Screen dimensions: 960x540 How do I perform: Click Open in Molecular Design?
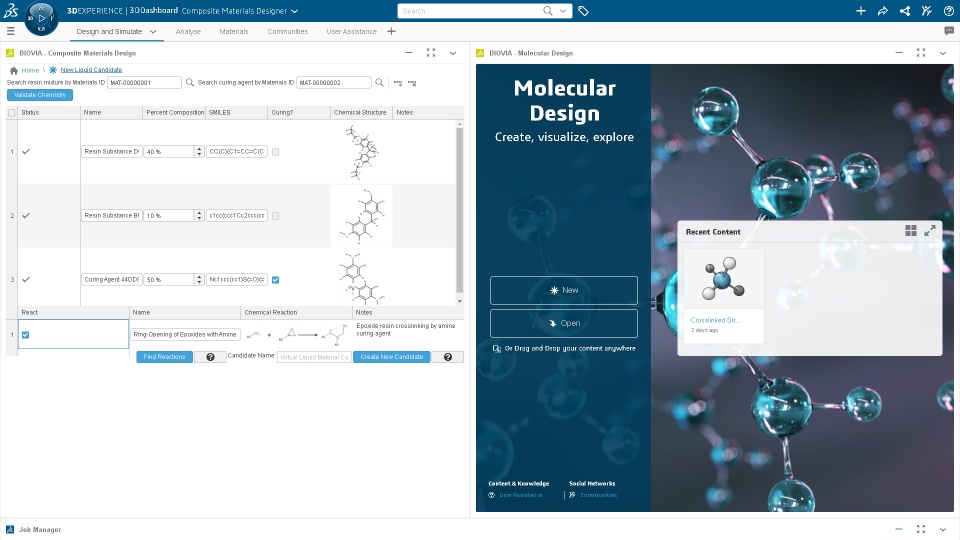click(x=564, y=323)
